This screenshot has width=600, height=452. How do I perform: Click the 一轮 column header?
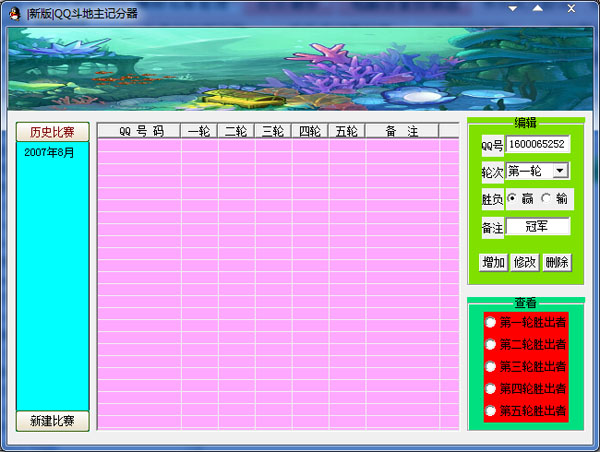[199, 131]
